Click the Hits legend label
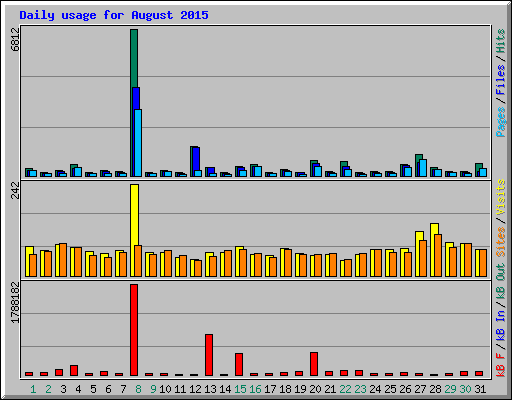The height and width of the screenshot is (400, 512). [501, 41]
